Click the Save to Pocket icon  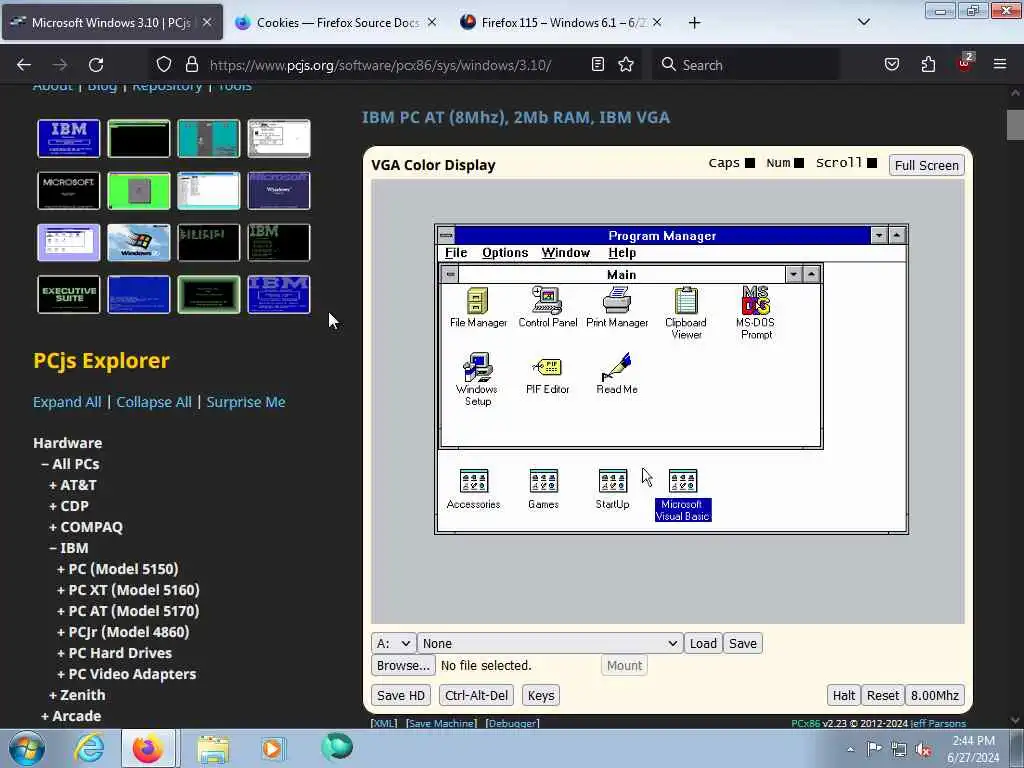tap(892, 65)
